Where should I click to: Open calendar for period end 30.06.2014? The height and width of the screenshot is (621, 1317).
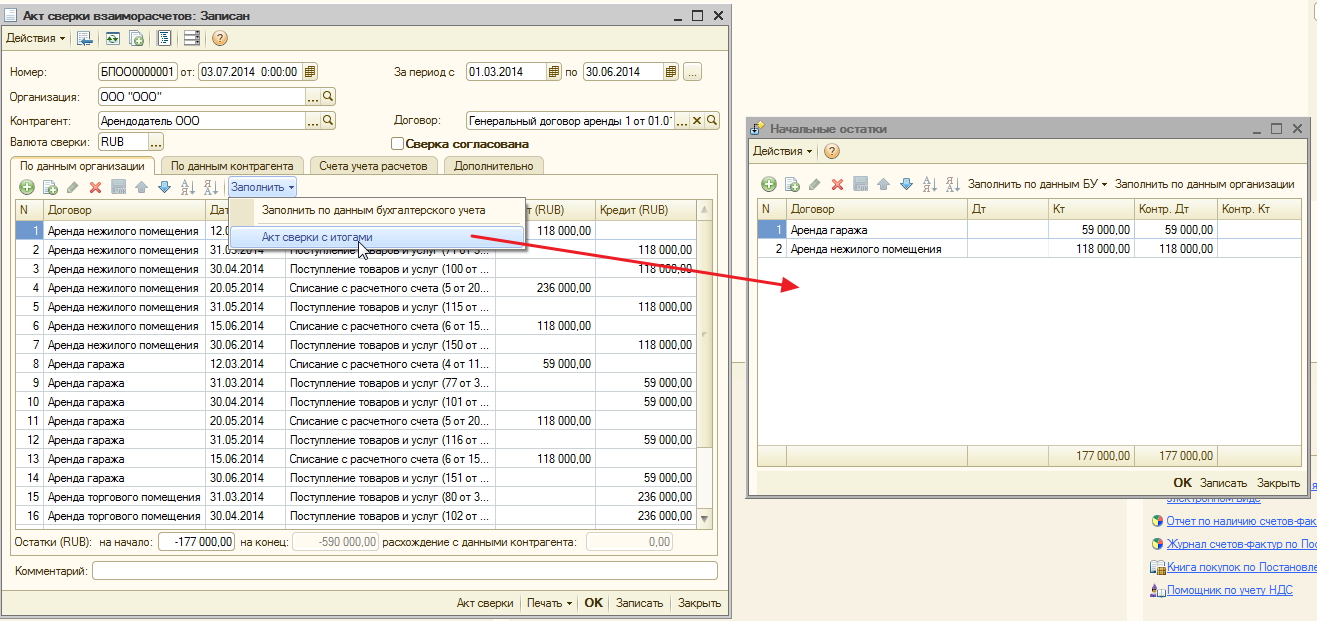[x=671, y=72]
